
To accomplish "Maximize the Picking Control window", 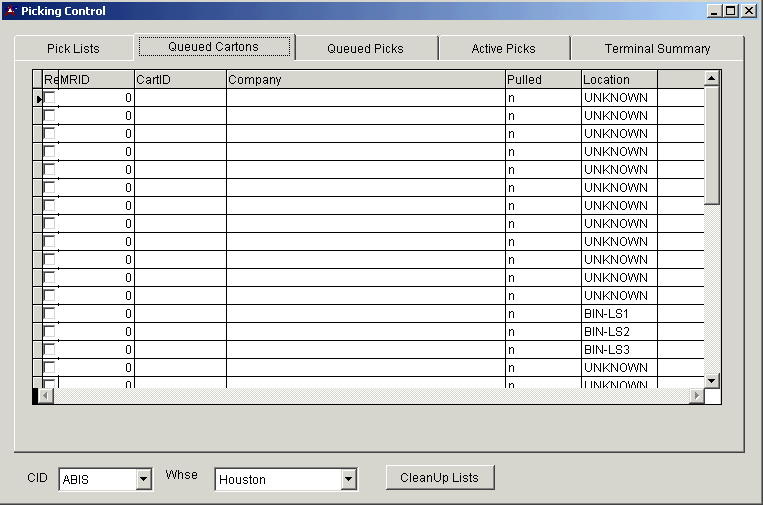I will 732,11.
